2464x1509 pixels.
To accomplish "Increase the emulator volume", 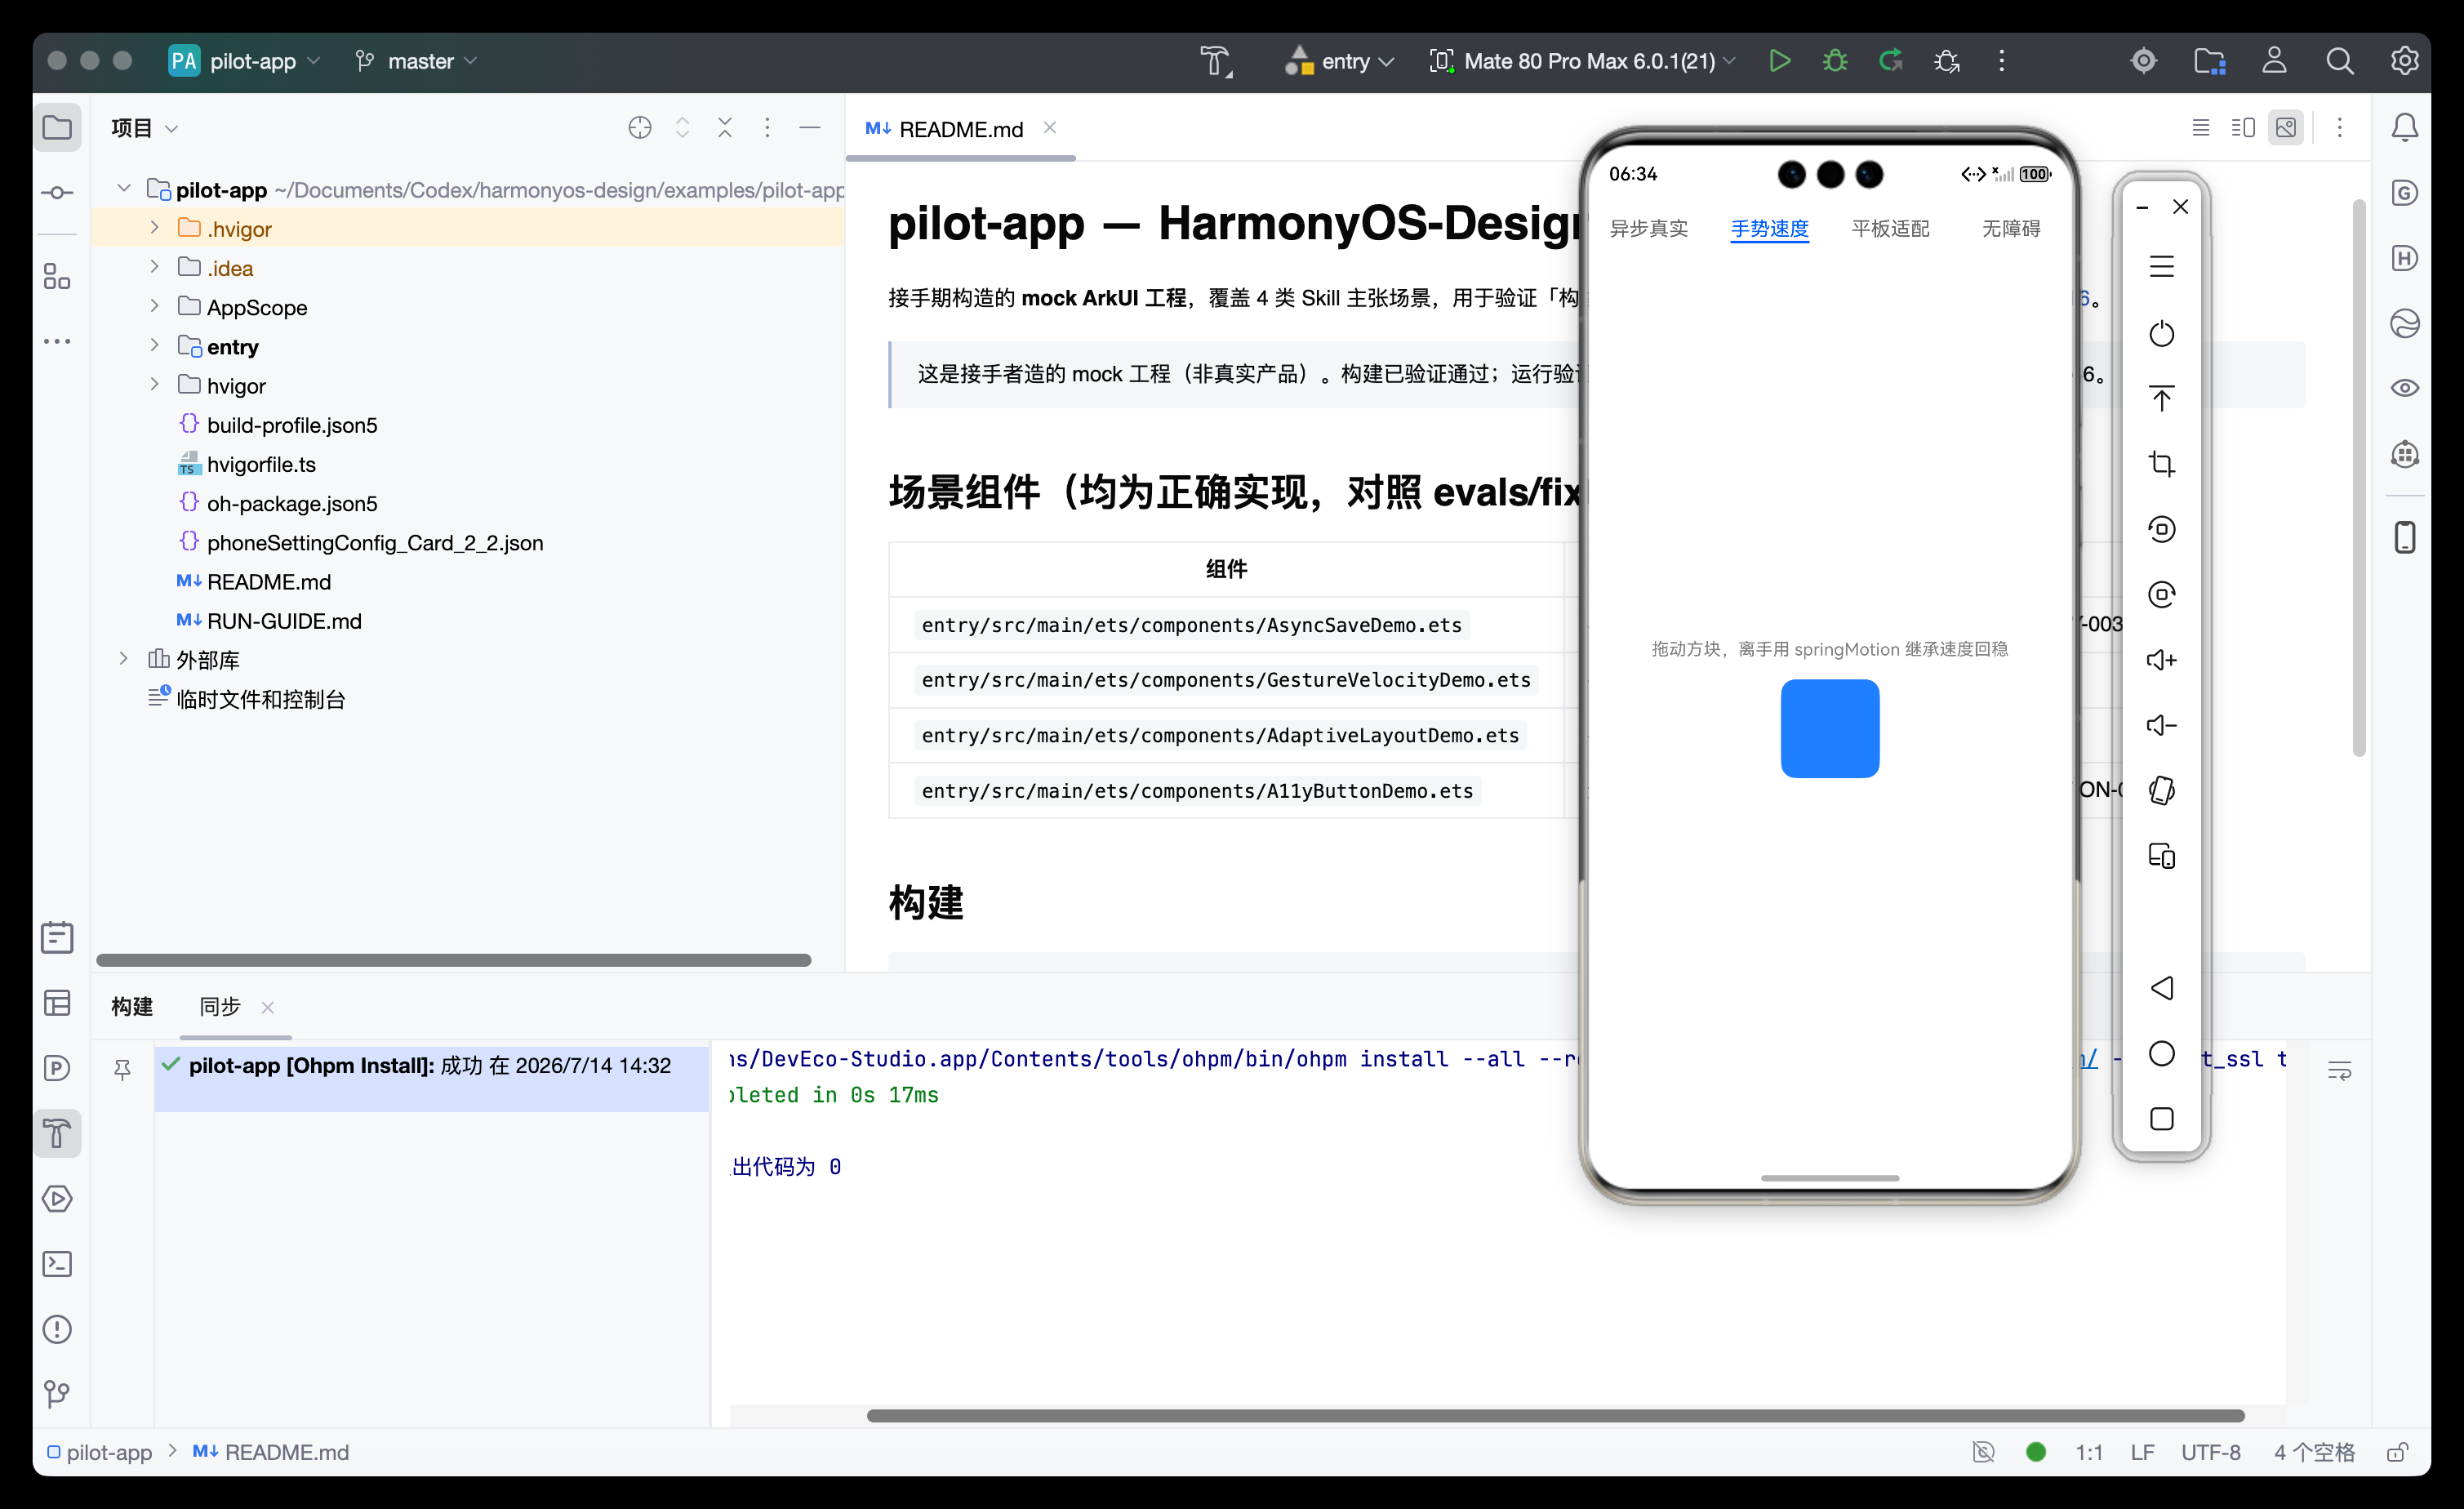I will point(2161,660).
